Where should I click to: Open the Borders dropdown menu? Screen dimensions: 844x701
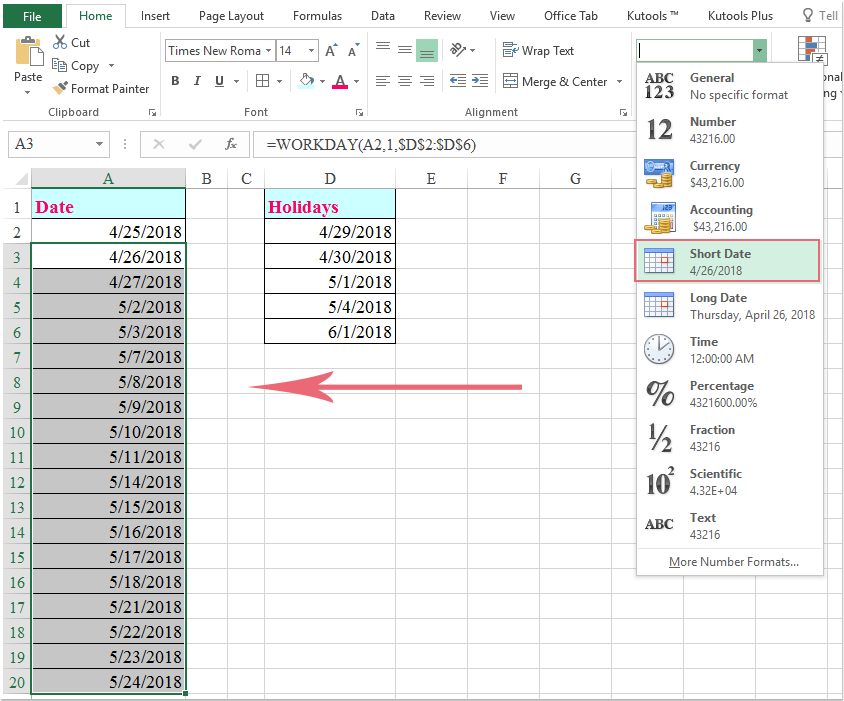point(278,81)
